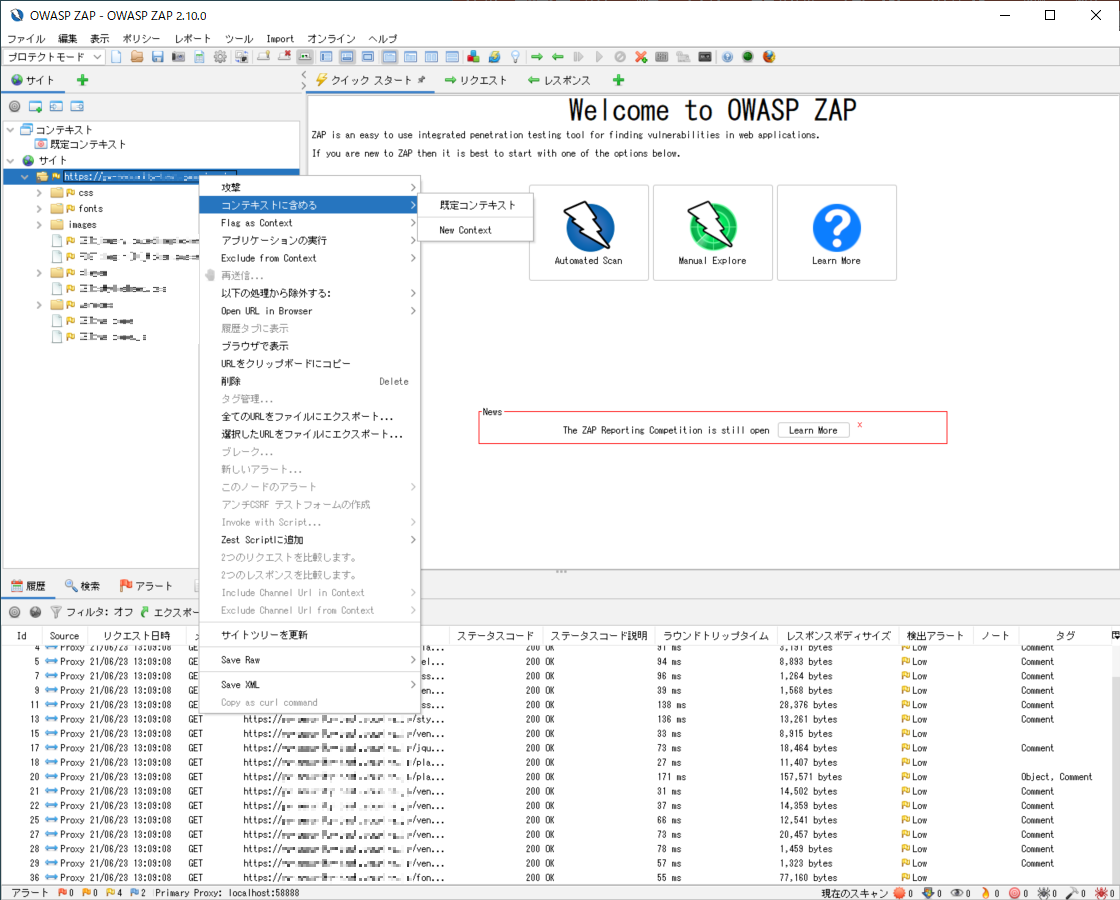Expand the images folder in site tree

click(39, 224)
